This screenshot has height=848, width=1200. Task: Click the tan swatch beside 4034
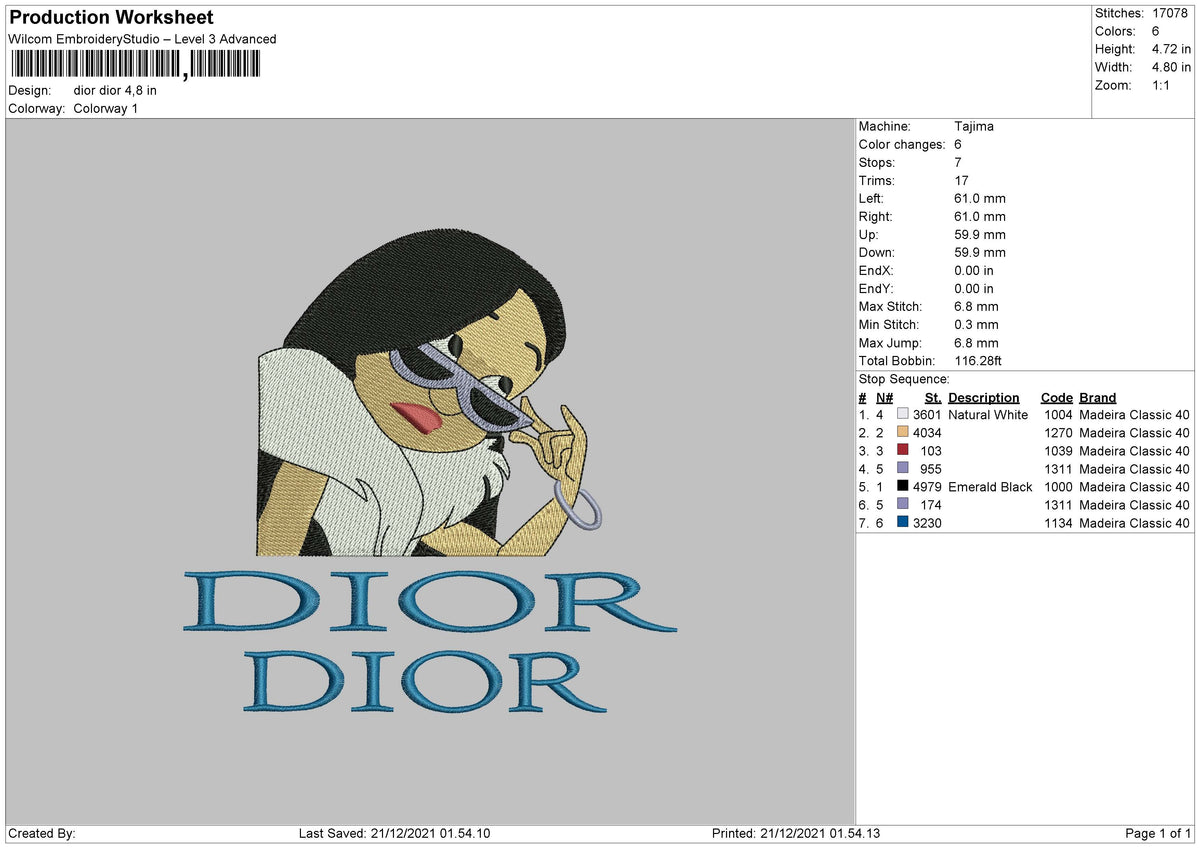pos(903,433)
